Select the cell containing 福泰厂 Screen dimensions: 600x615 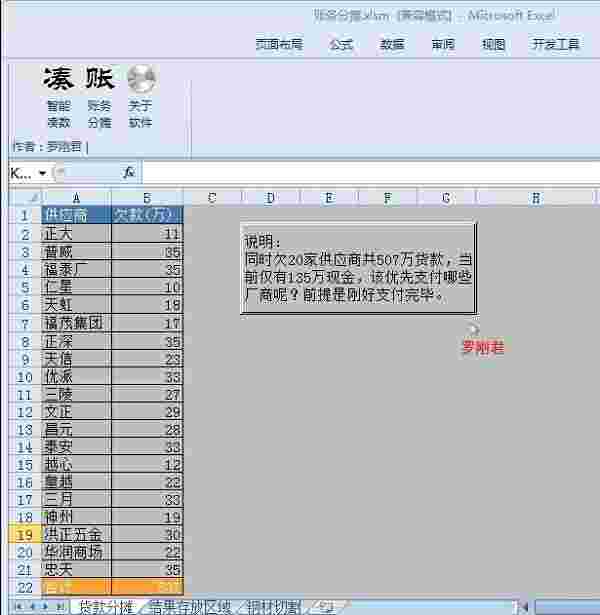tap(76, 269)
